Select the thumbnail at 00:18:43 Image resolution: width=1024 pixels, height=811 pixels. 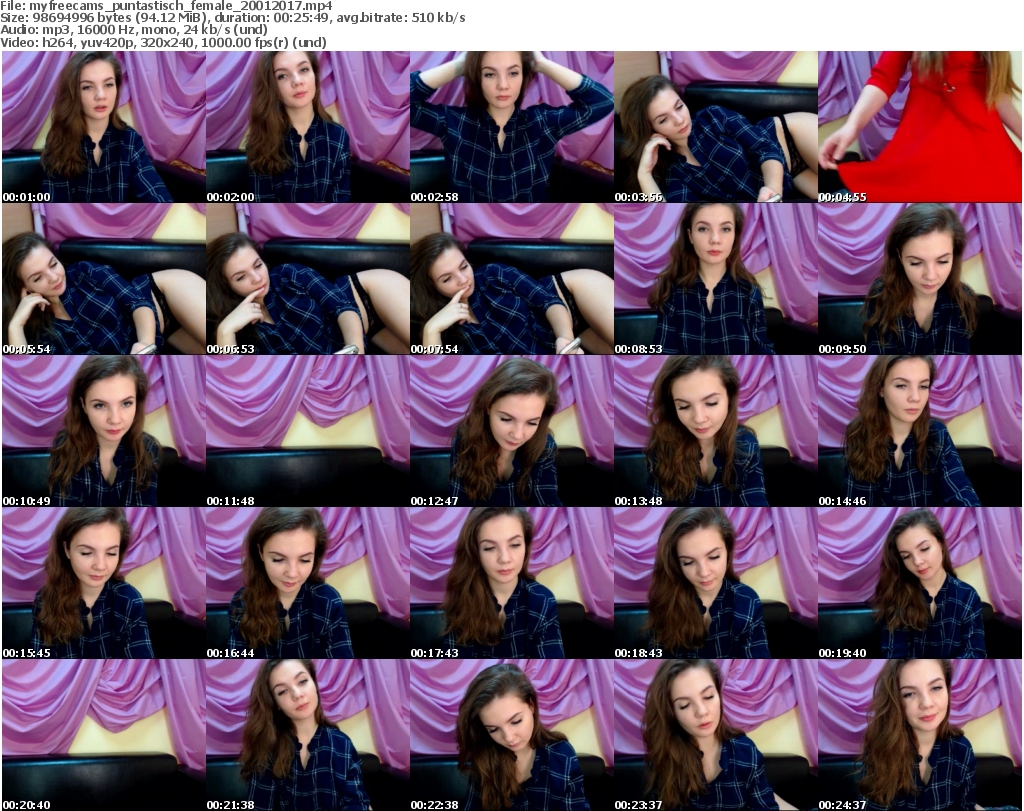pyautogui.click(x=716, y=583)
